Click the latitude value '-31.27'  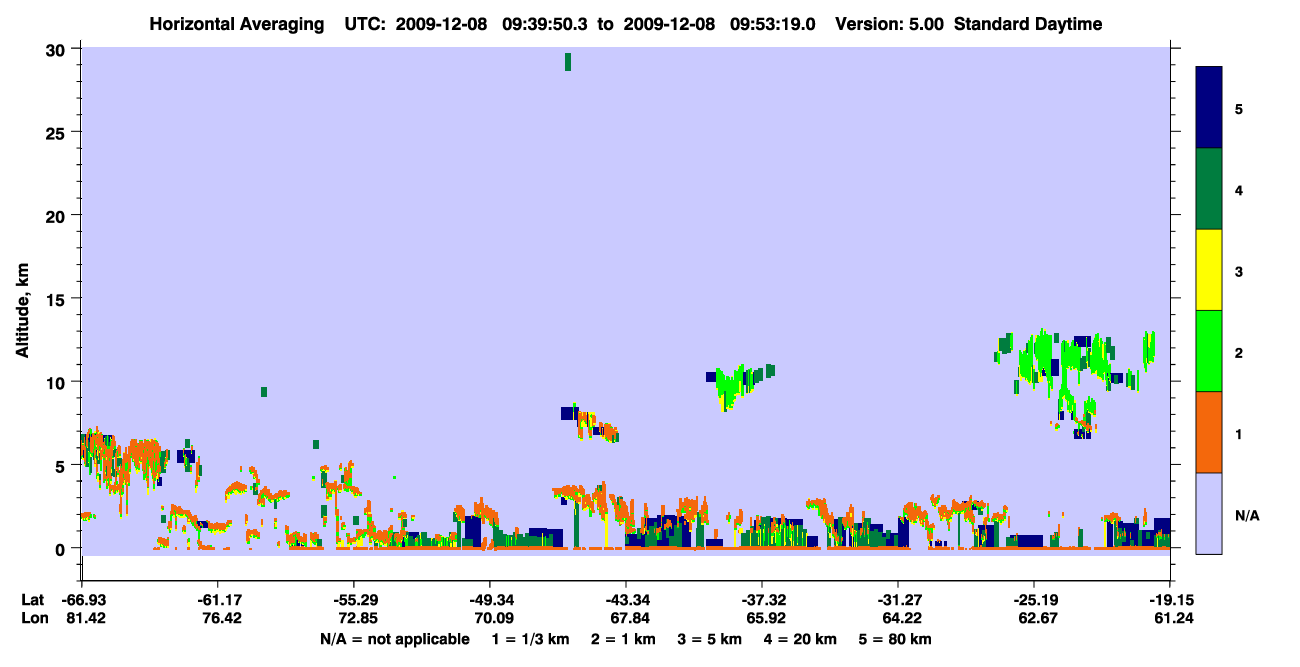[x=898, y=600]
